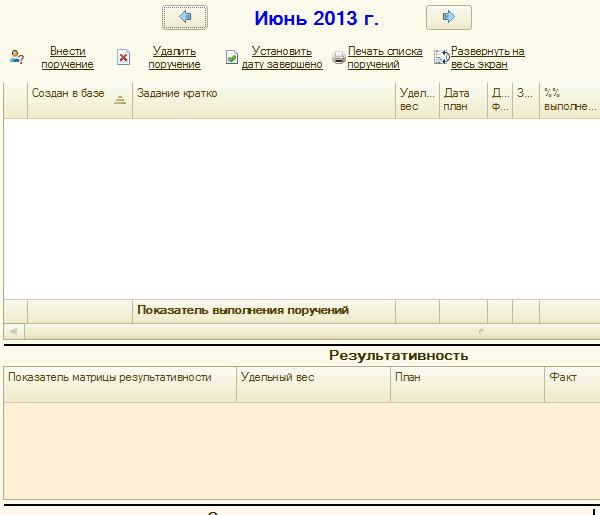This screenshot has width=600, height=515.
Task: Click 'Показатель матрицы результативности' column header
Action: click(x=119, y=378)
